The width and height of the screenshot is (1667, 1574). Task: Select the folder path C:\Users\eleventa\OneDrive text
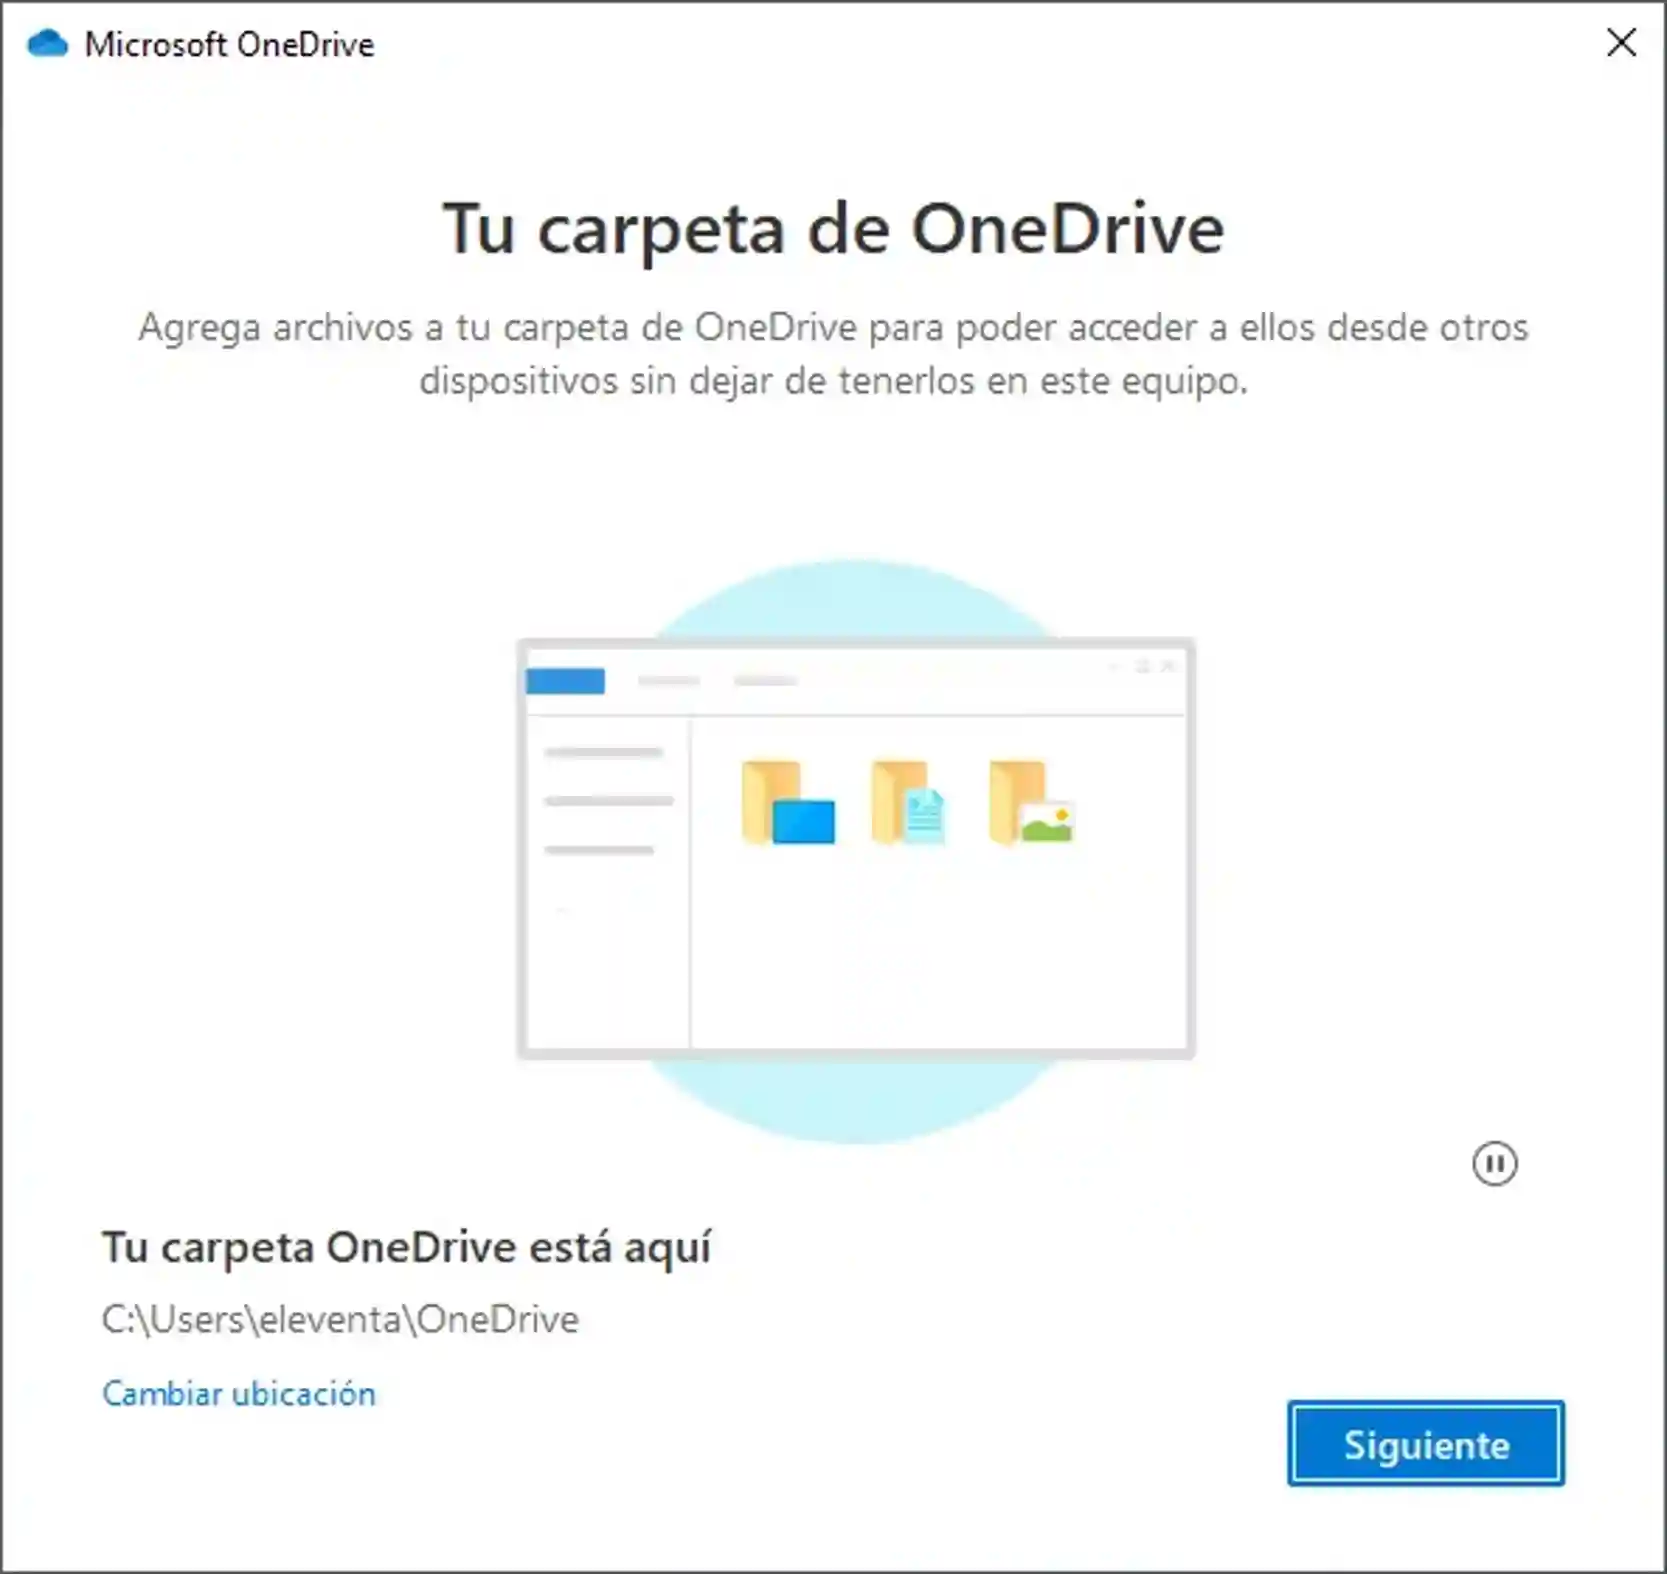(340, 1319)
